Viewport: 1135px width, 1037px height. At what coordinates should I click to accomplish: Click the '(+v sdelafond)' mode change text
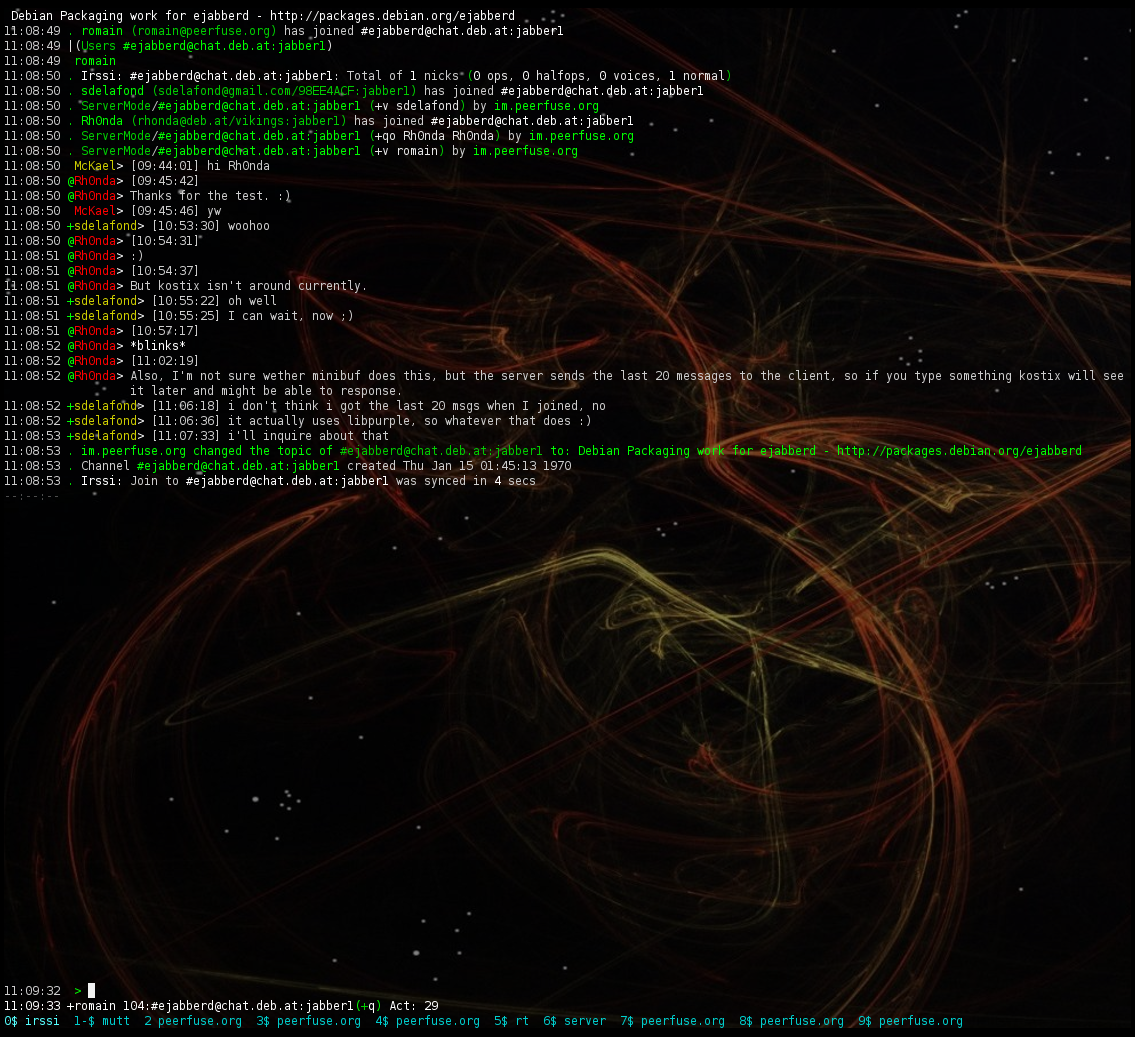tap(417, 105)
